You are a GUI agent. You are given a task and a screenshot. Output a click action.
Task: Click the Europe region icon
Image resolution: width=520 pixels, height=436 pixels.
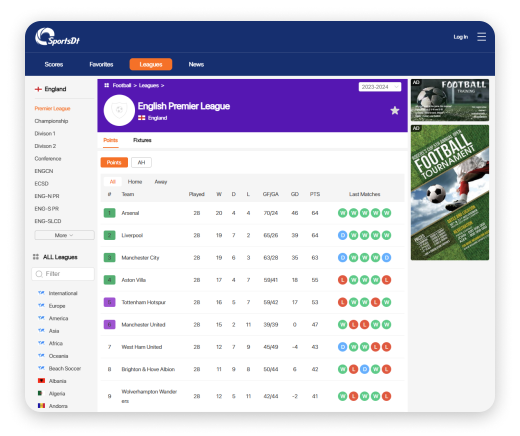41,305
